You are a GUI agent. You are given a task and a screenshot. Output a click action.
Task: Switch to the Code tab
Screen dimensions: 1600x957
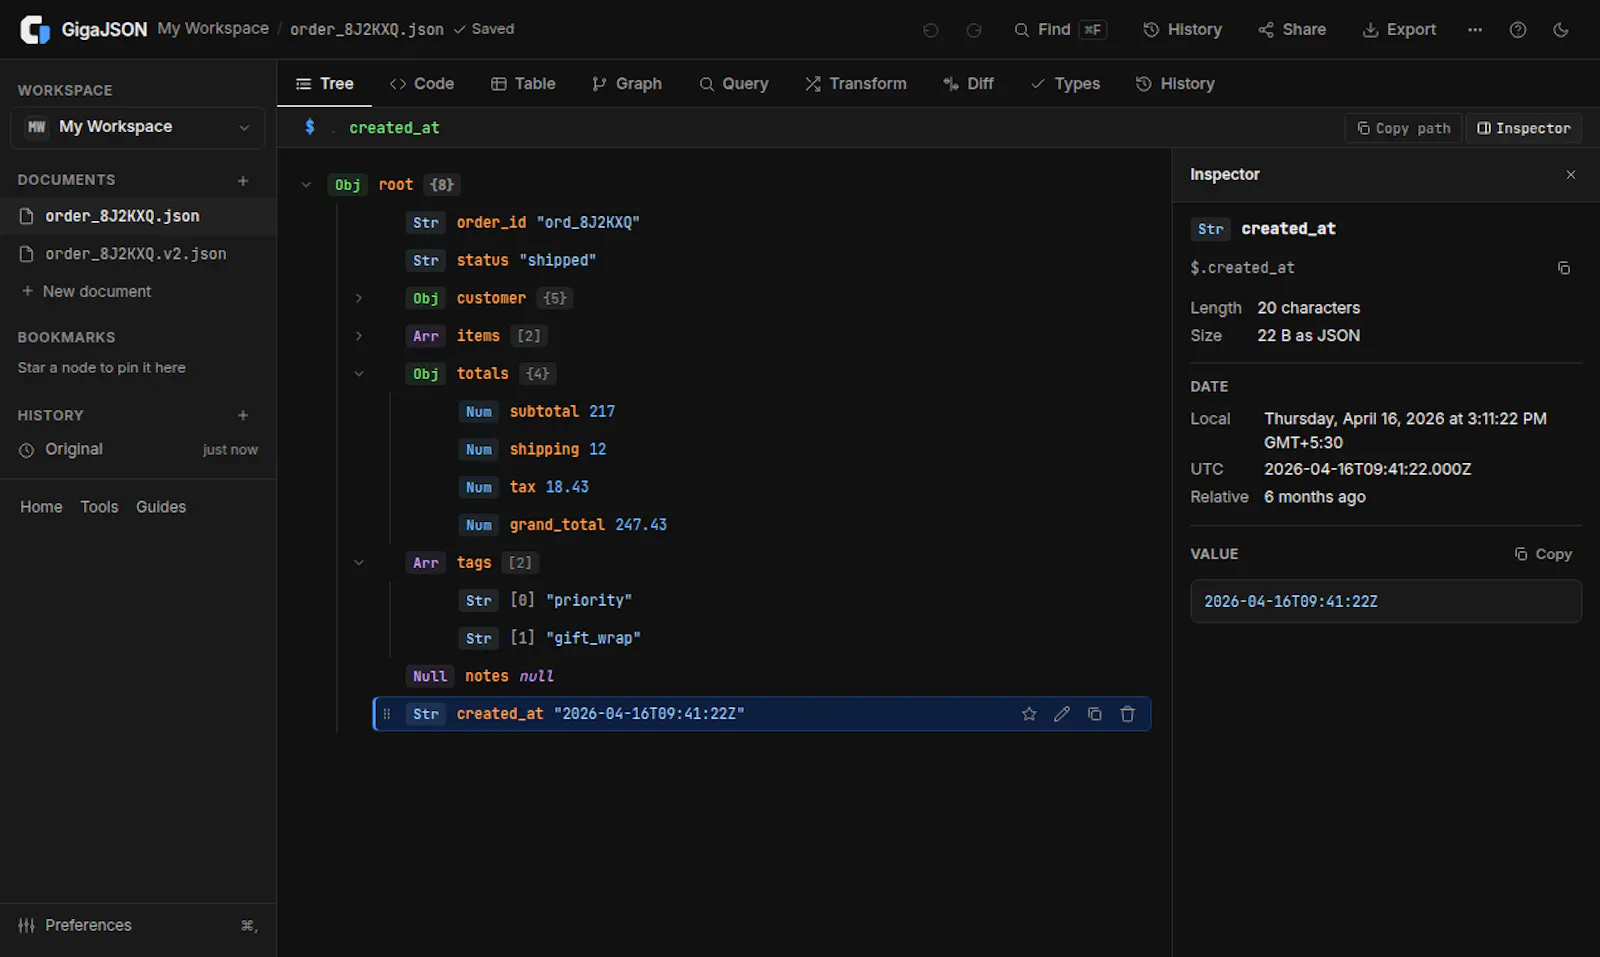[422, 84]
